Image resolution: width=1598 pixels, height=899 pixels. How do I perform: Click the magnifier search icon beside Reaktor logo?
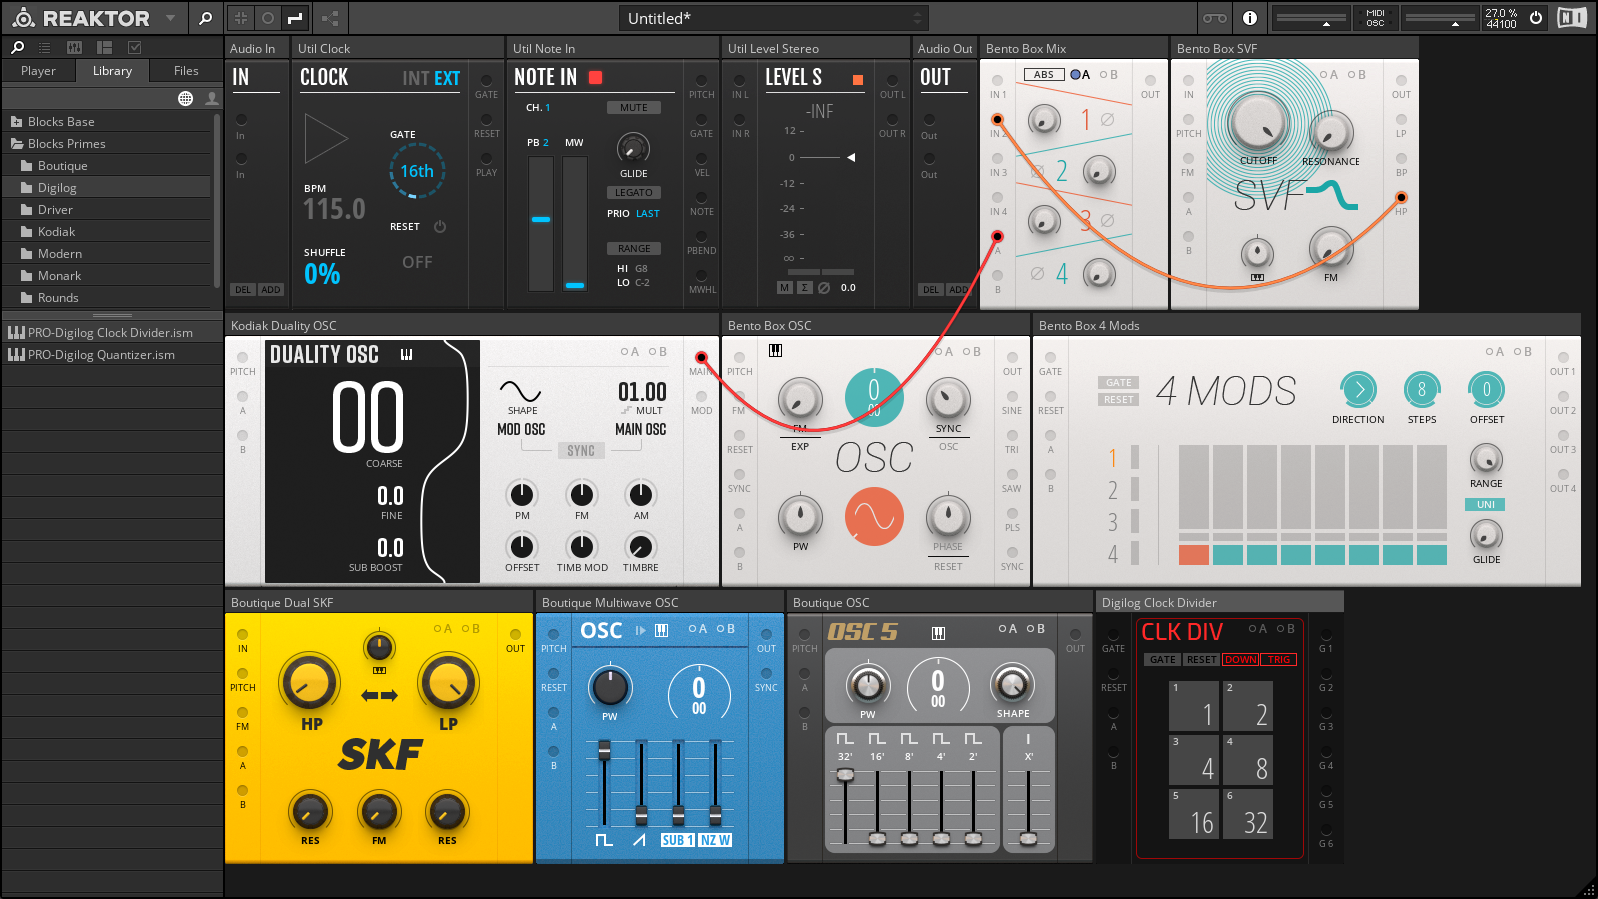pos(205,18)
